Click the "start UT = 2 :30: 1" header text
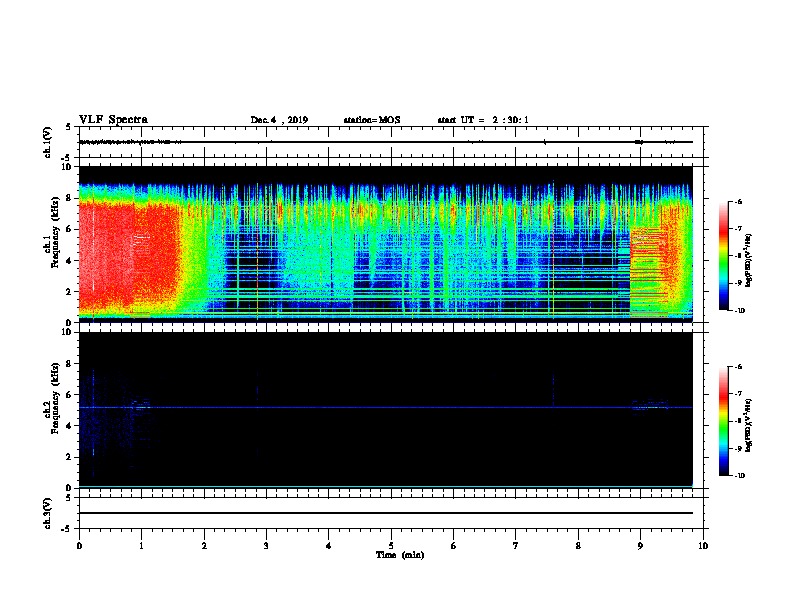This screenshot has height=612, width=792. pyautogui.click(x=483, y=120)
